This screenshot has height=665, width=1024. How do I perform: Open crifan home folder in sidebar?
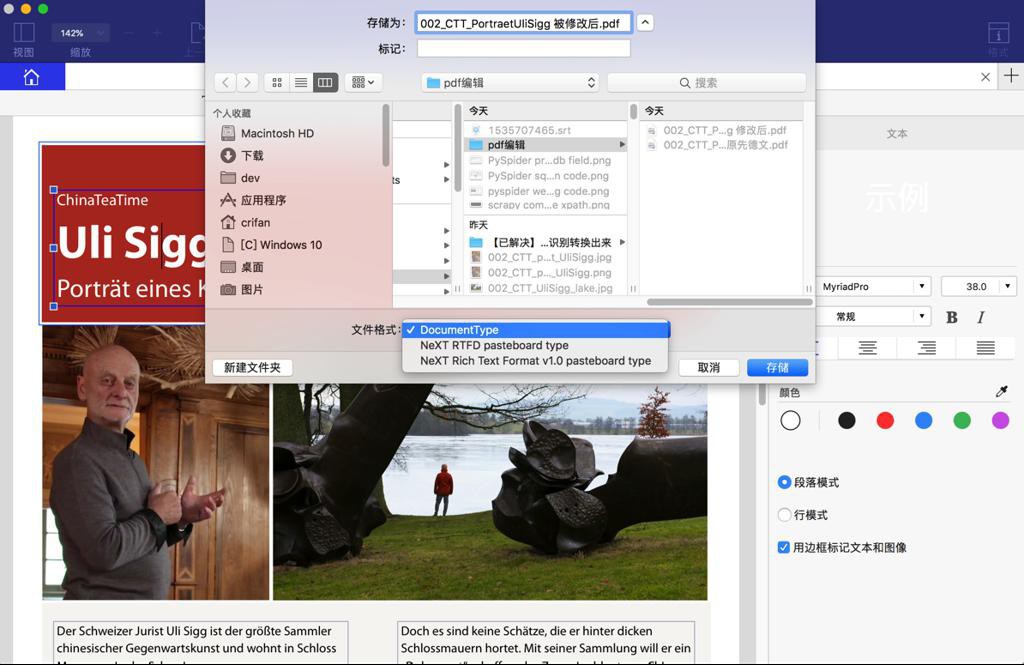pos(255,222)
